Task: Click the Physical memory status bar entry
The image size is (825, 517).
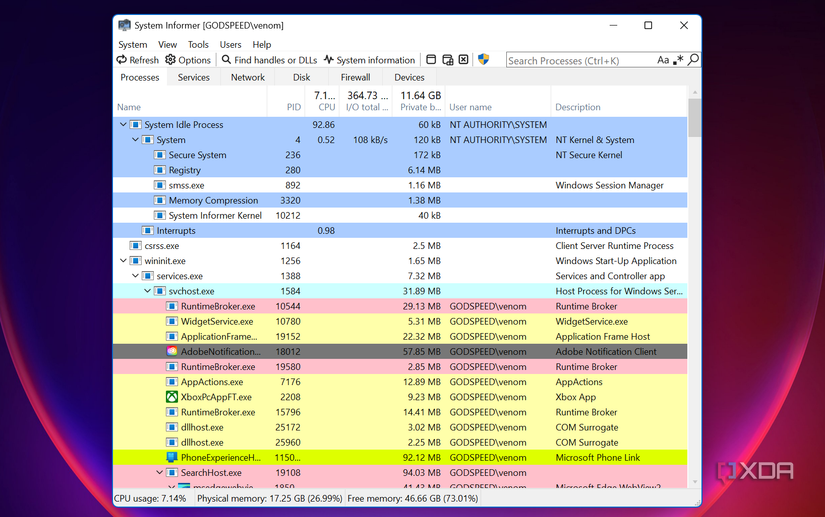Action: (x=269, y=499)
